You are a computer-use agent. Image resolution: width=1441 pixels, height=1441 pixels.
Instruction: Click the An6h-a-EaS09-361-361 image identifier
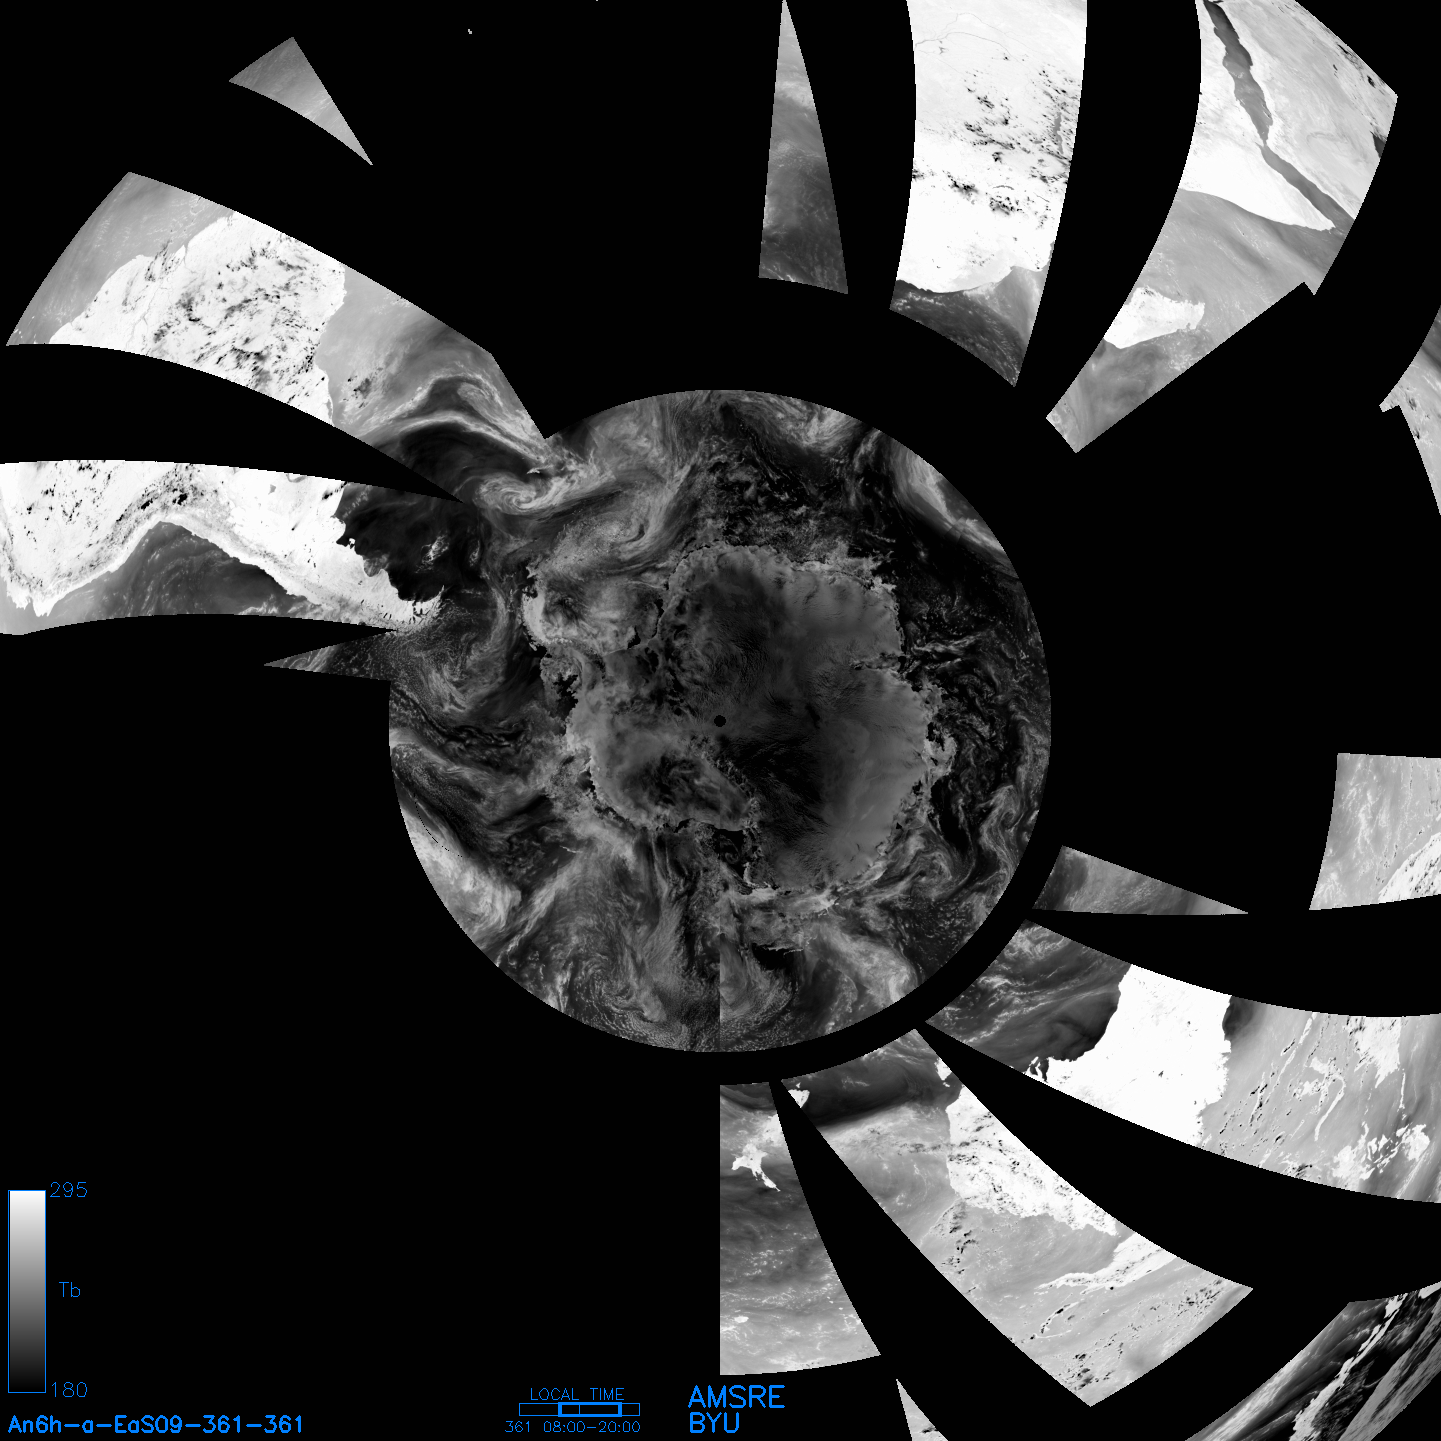click(x=156, y=1424)
